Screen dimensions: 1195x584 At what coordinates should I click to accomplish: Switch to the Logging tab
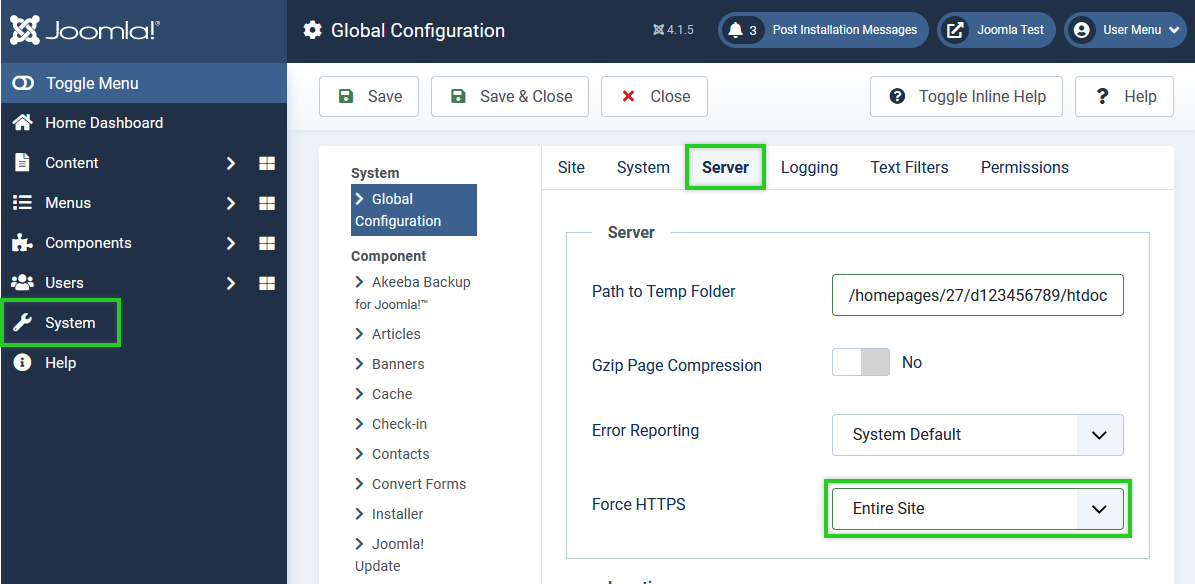tap(809, 167)
